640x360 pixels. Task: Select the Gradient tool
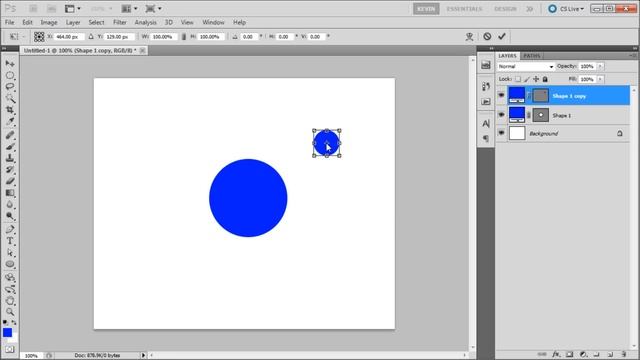[x=10, y=193]
